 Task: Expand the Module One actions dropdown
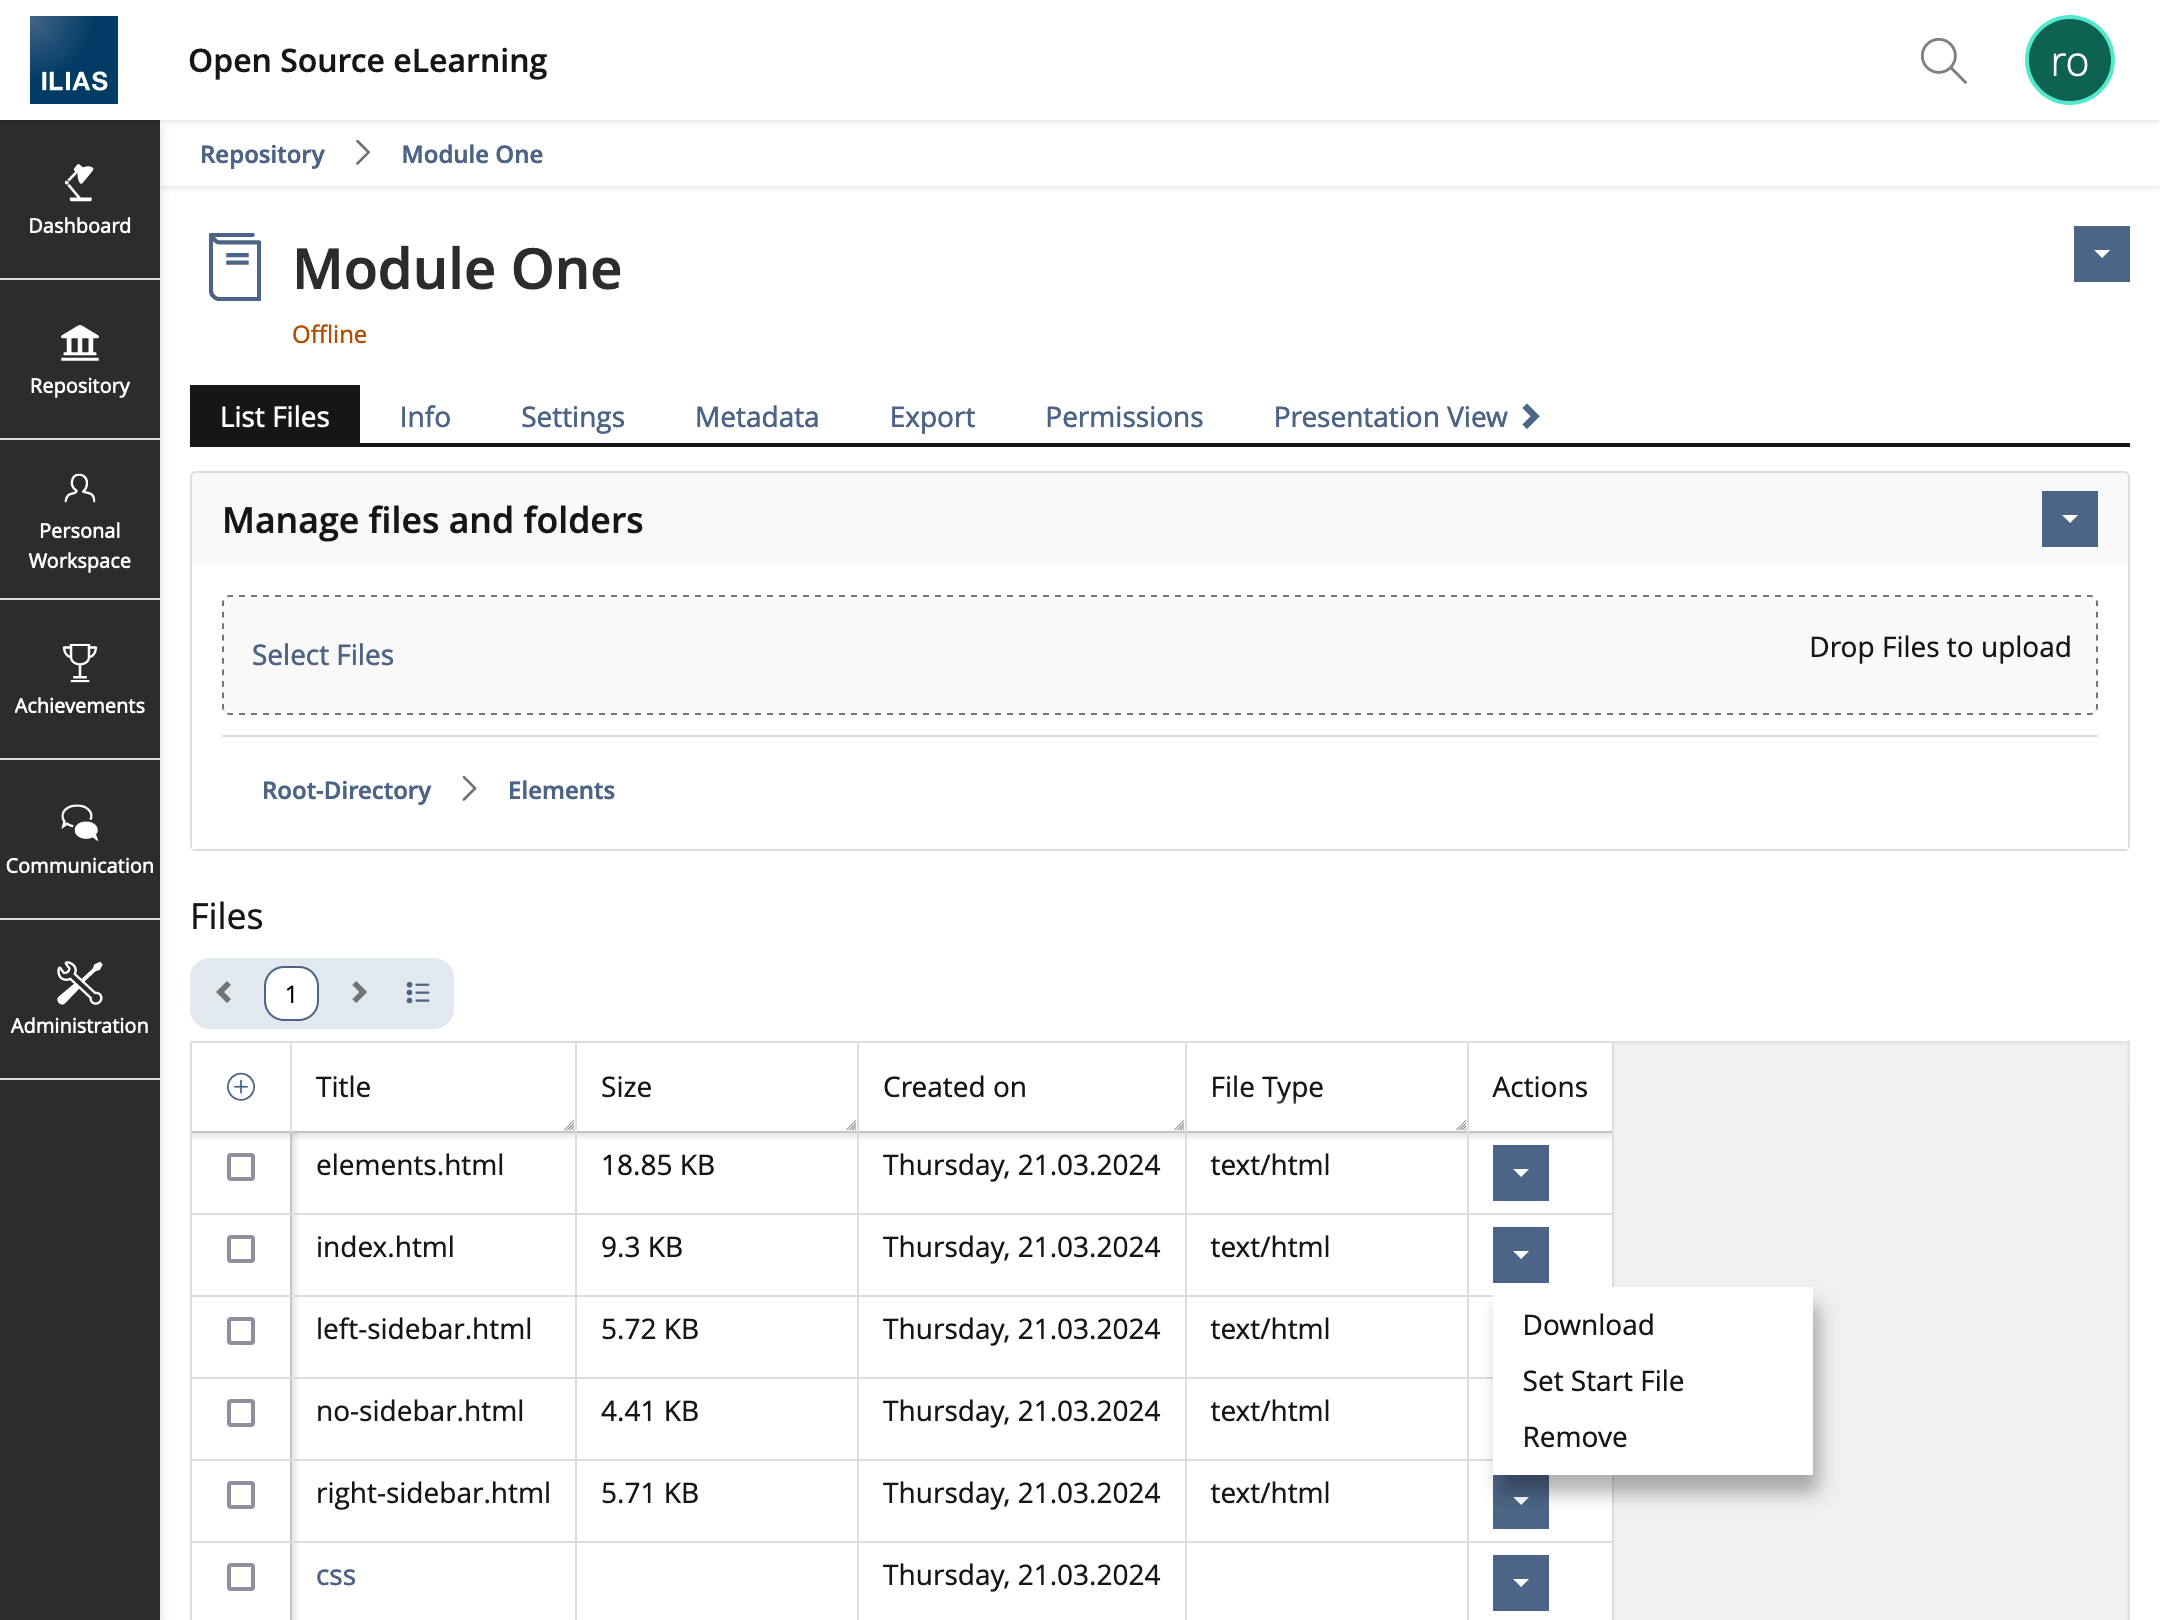point(2101,254)
